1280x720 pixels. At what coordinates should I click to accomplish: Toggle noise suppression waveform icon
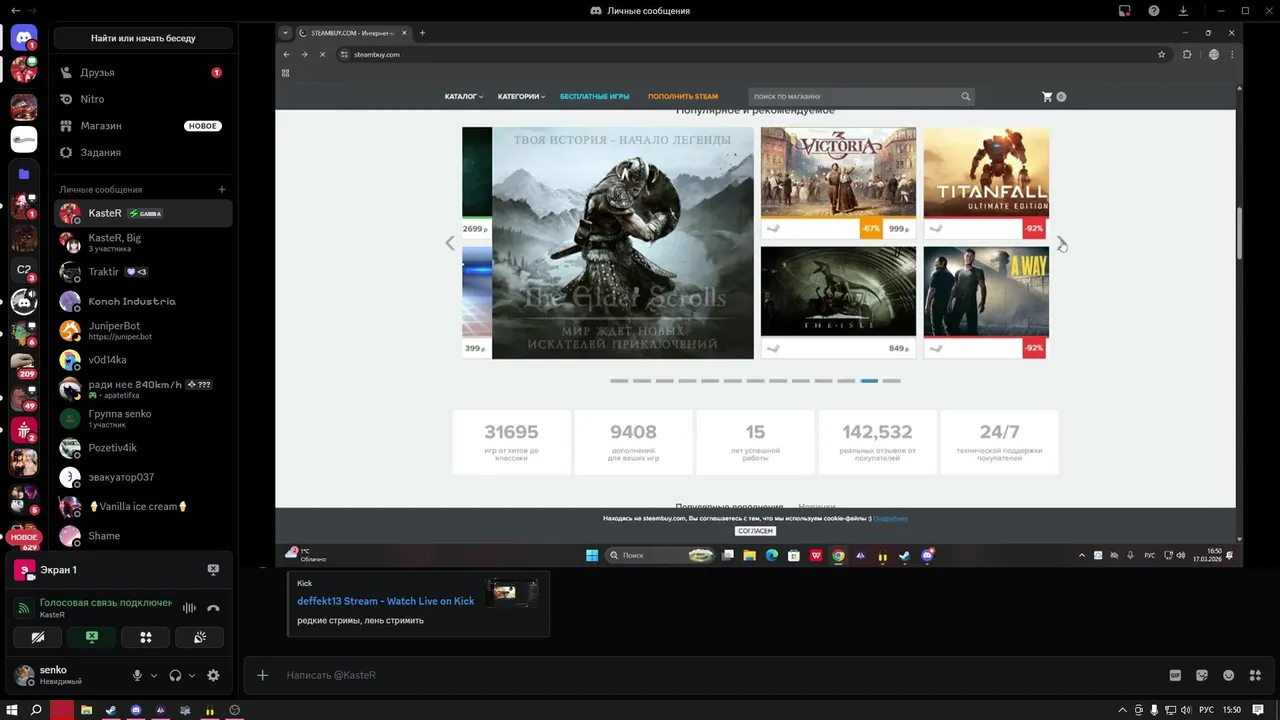(x=189, y=608)
